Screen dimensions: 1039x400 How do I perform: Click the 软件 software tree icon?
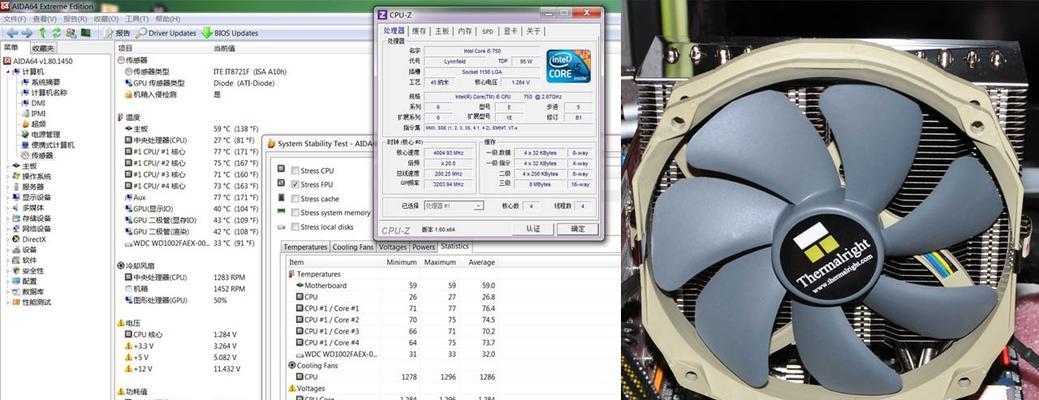(x=16, y=260)
